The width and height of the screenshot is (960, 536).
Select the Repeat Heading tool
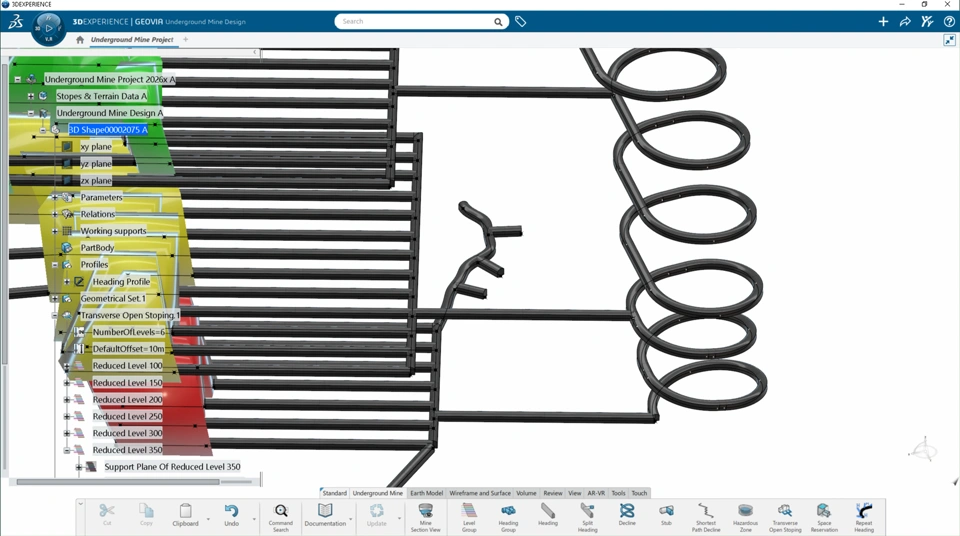pos(864,511)
